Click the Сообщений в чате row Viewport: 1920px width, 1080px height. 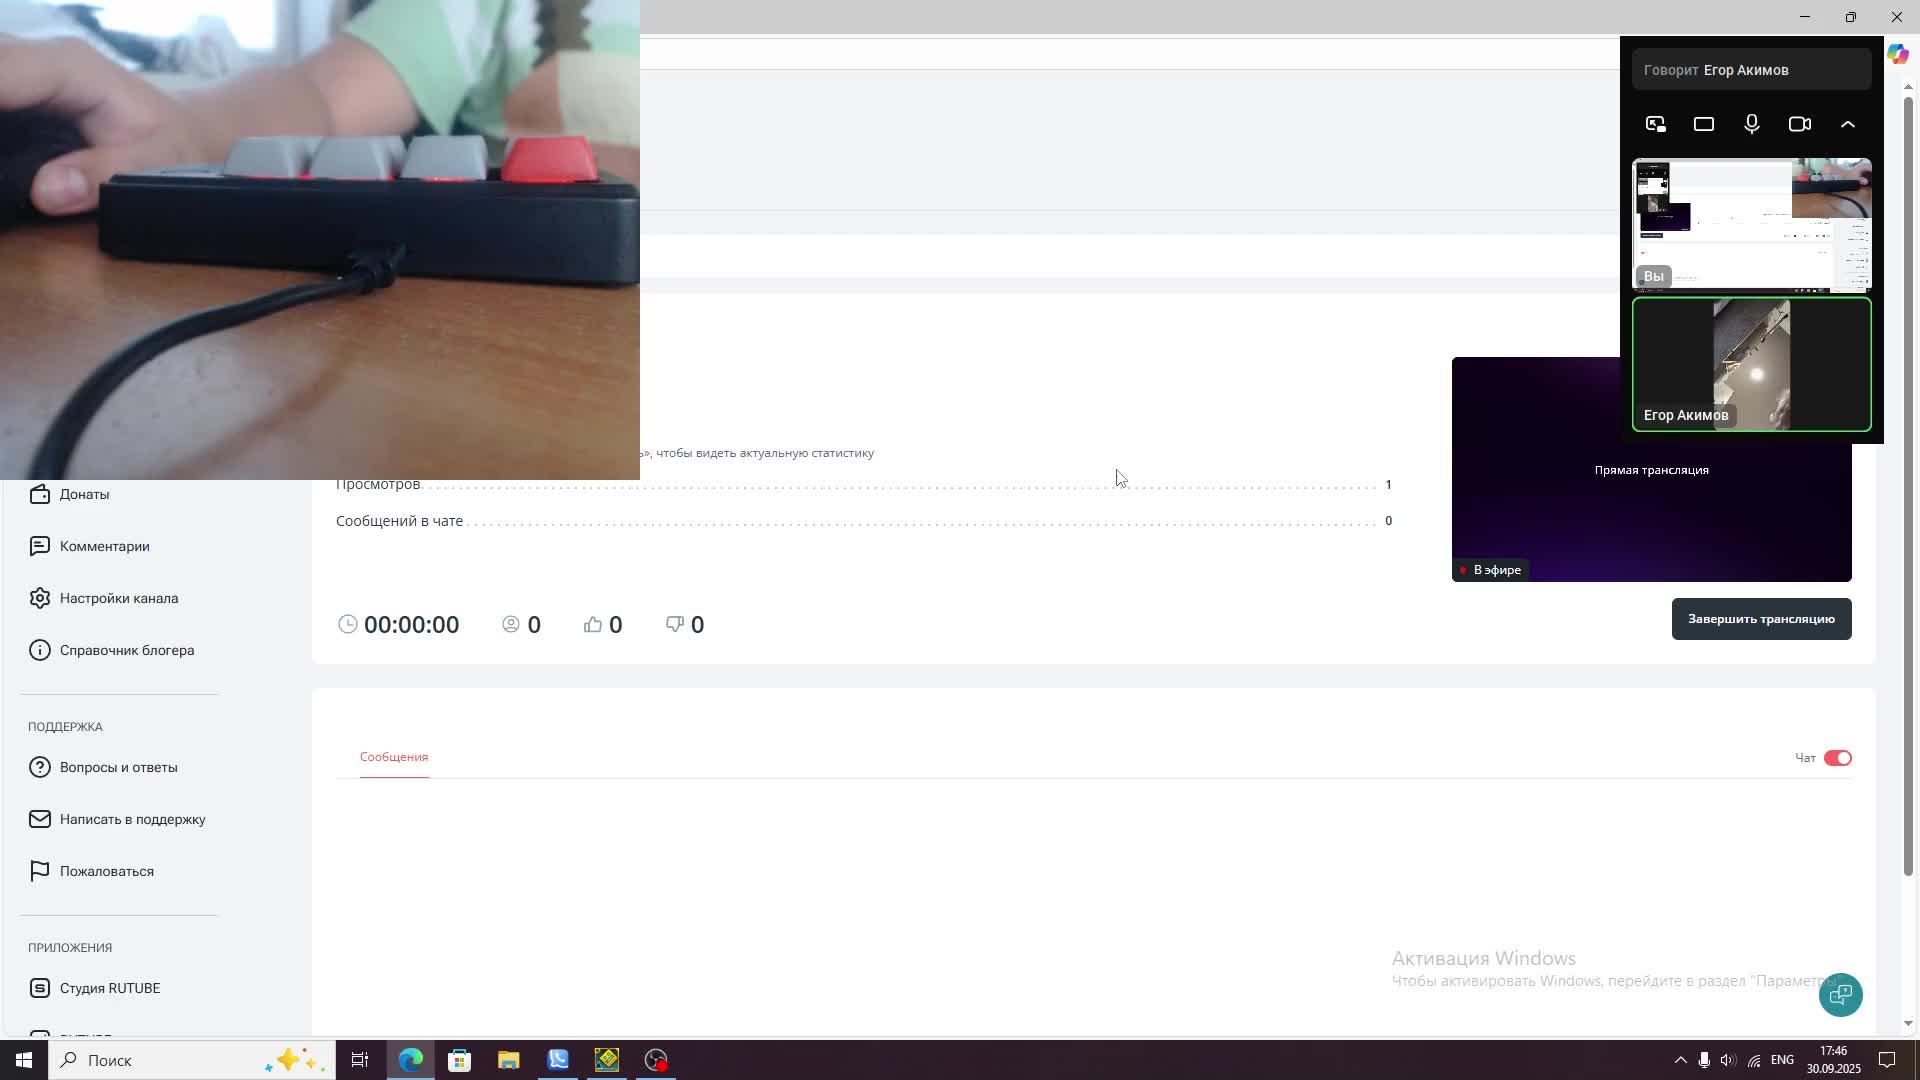(x=864, y=521)
